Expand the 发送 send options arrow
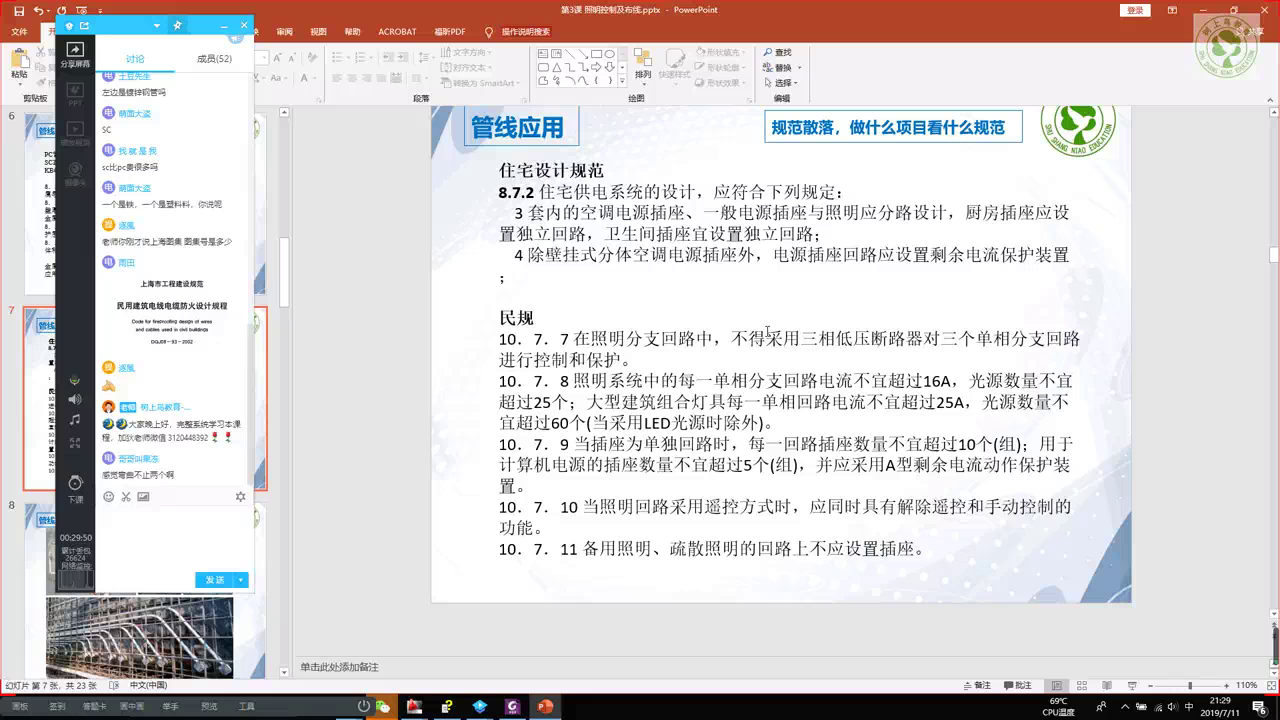 241,580
